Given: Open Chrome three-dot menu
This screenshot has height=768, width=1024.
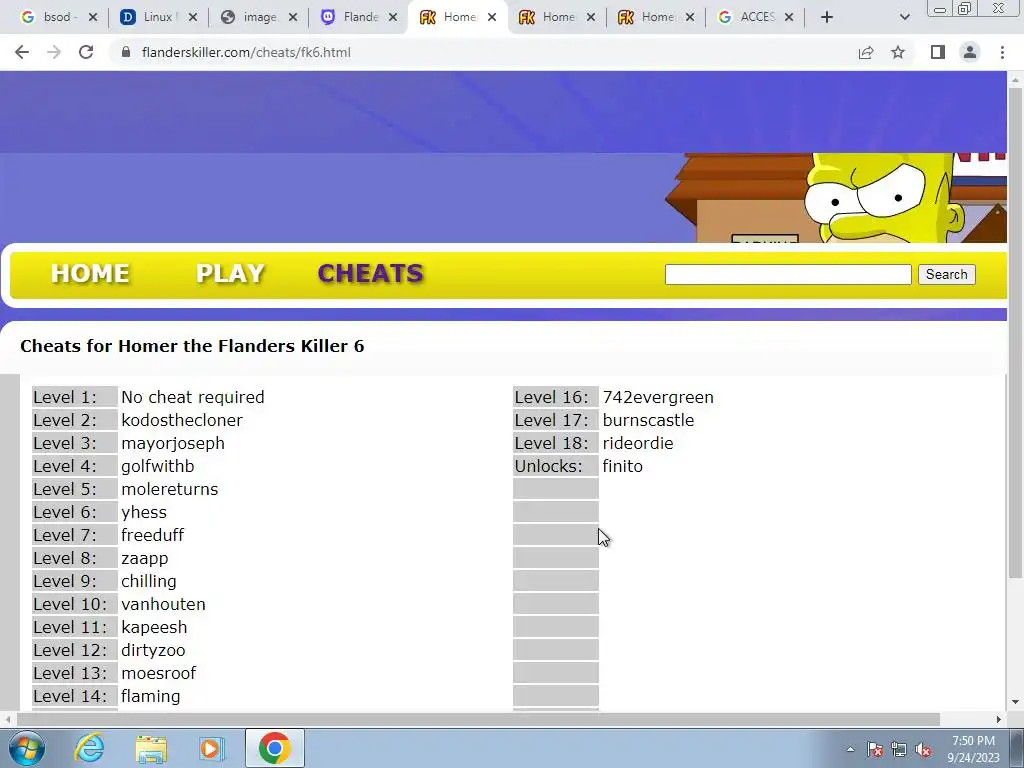Looking at the screenshot, I should click(x=1002, y=52).
